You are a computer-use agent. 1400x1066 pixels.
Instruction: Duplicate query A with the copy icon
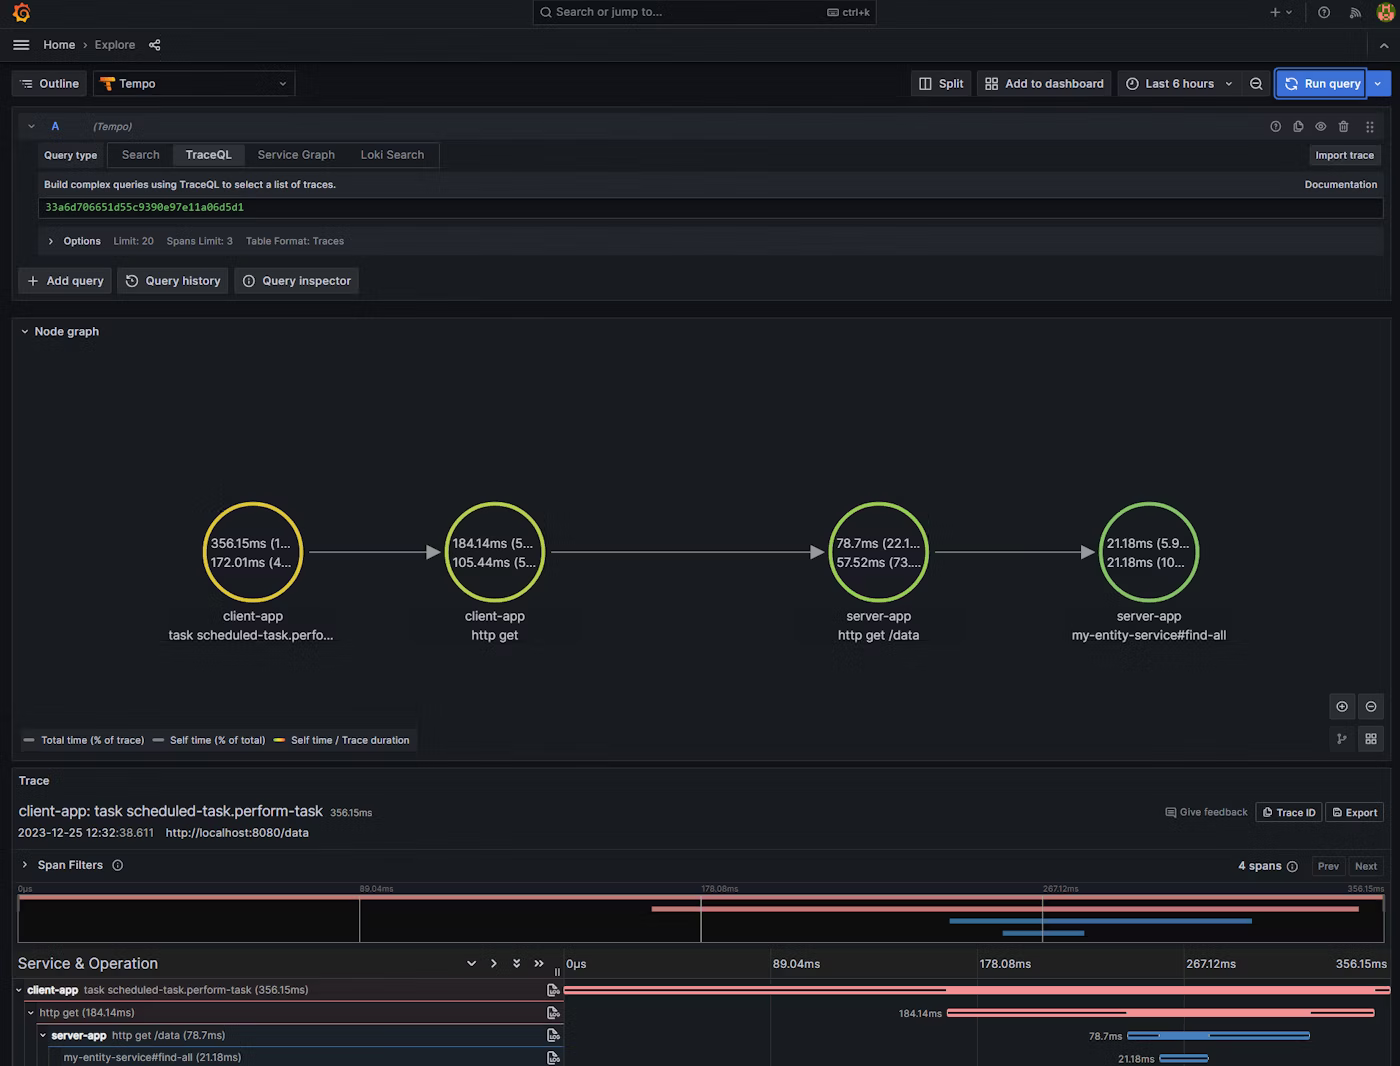(1298, 127)
